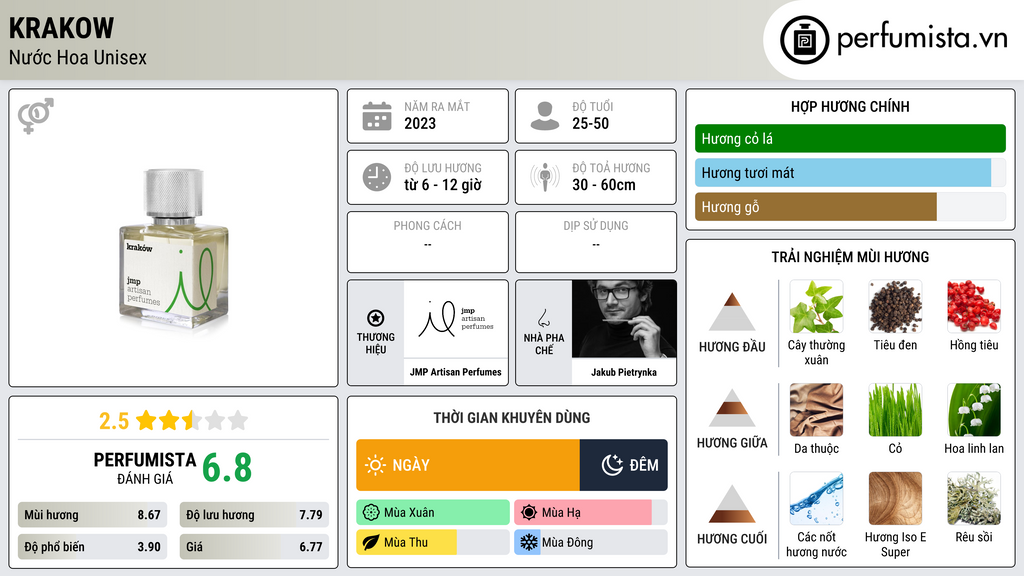Select the Hoa linh lan note image
Image resolution: width=1024 pixels, height=576 pixels.
click(974, 410)
